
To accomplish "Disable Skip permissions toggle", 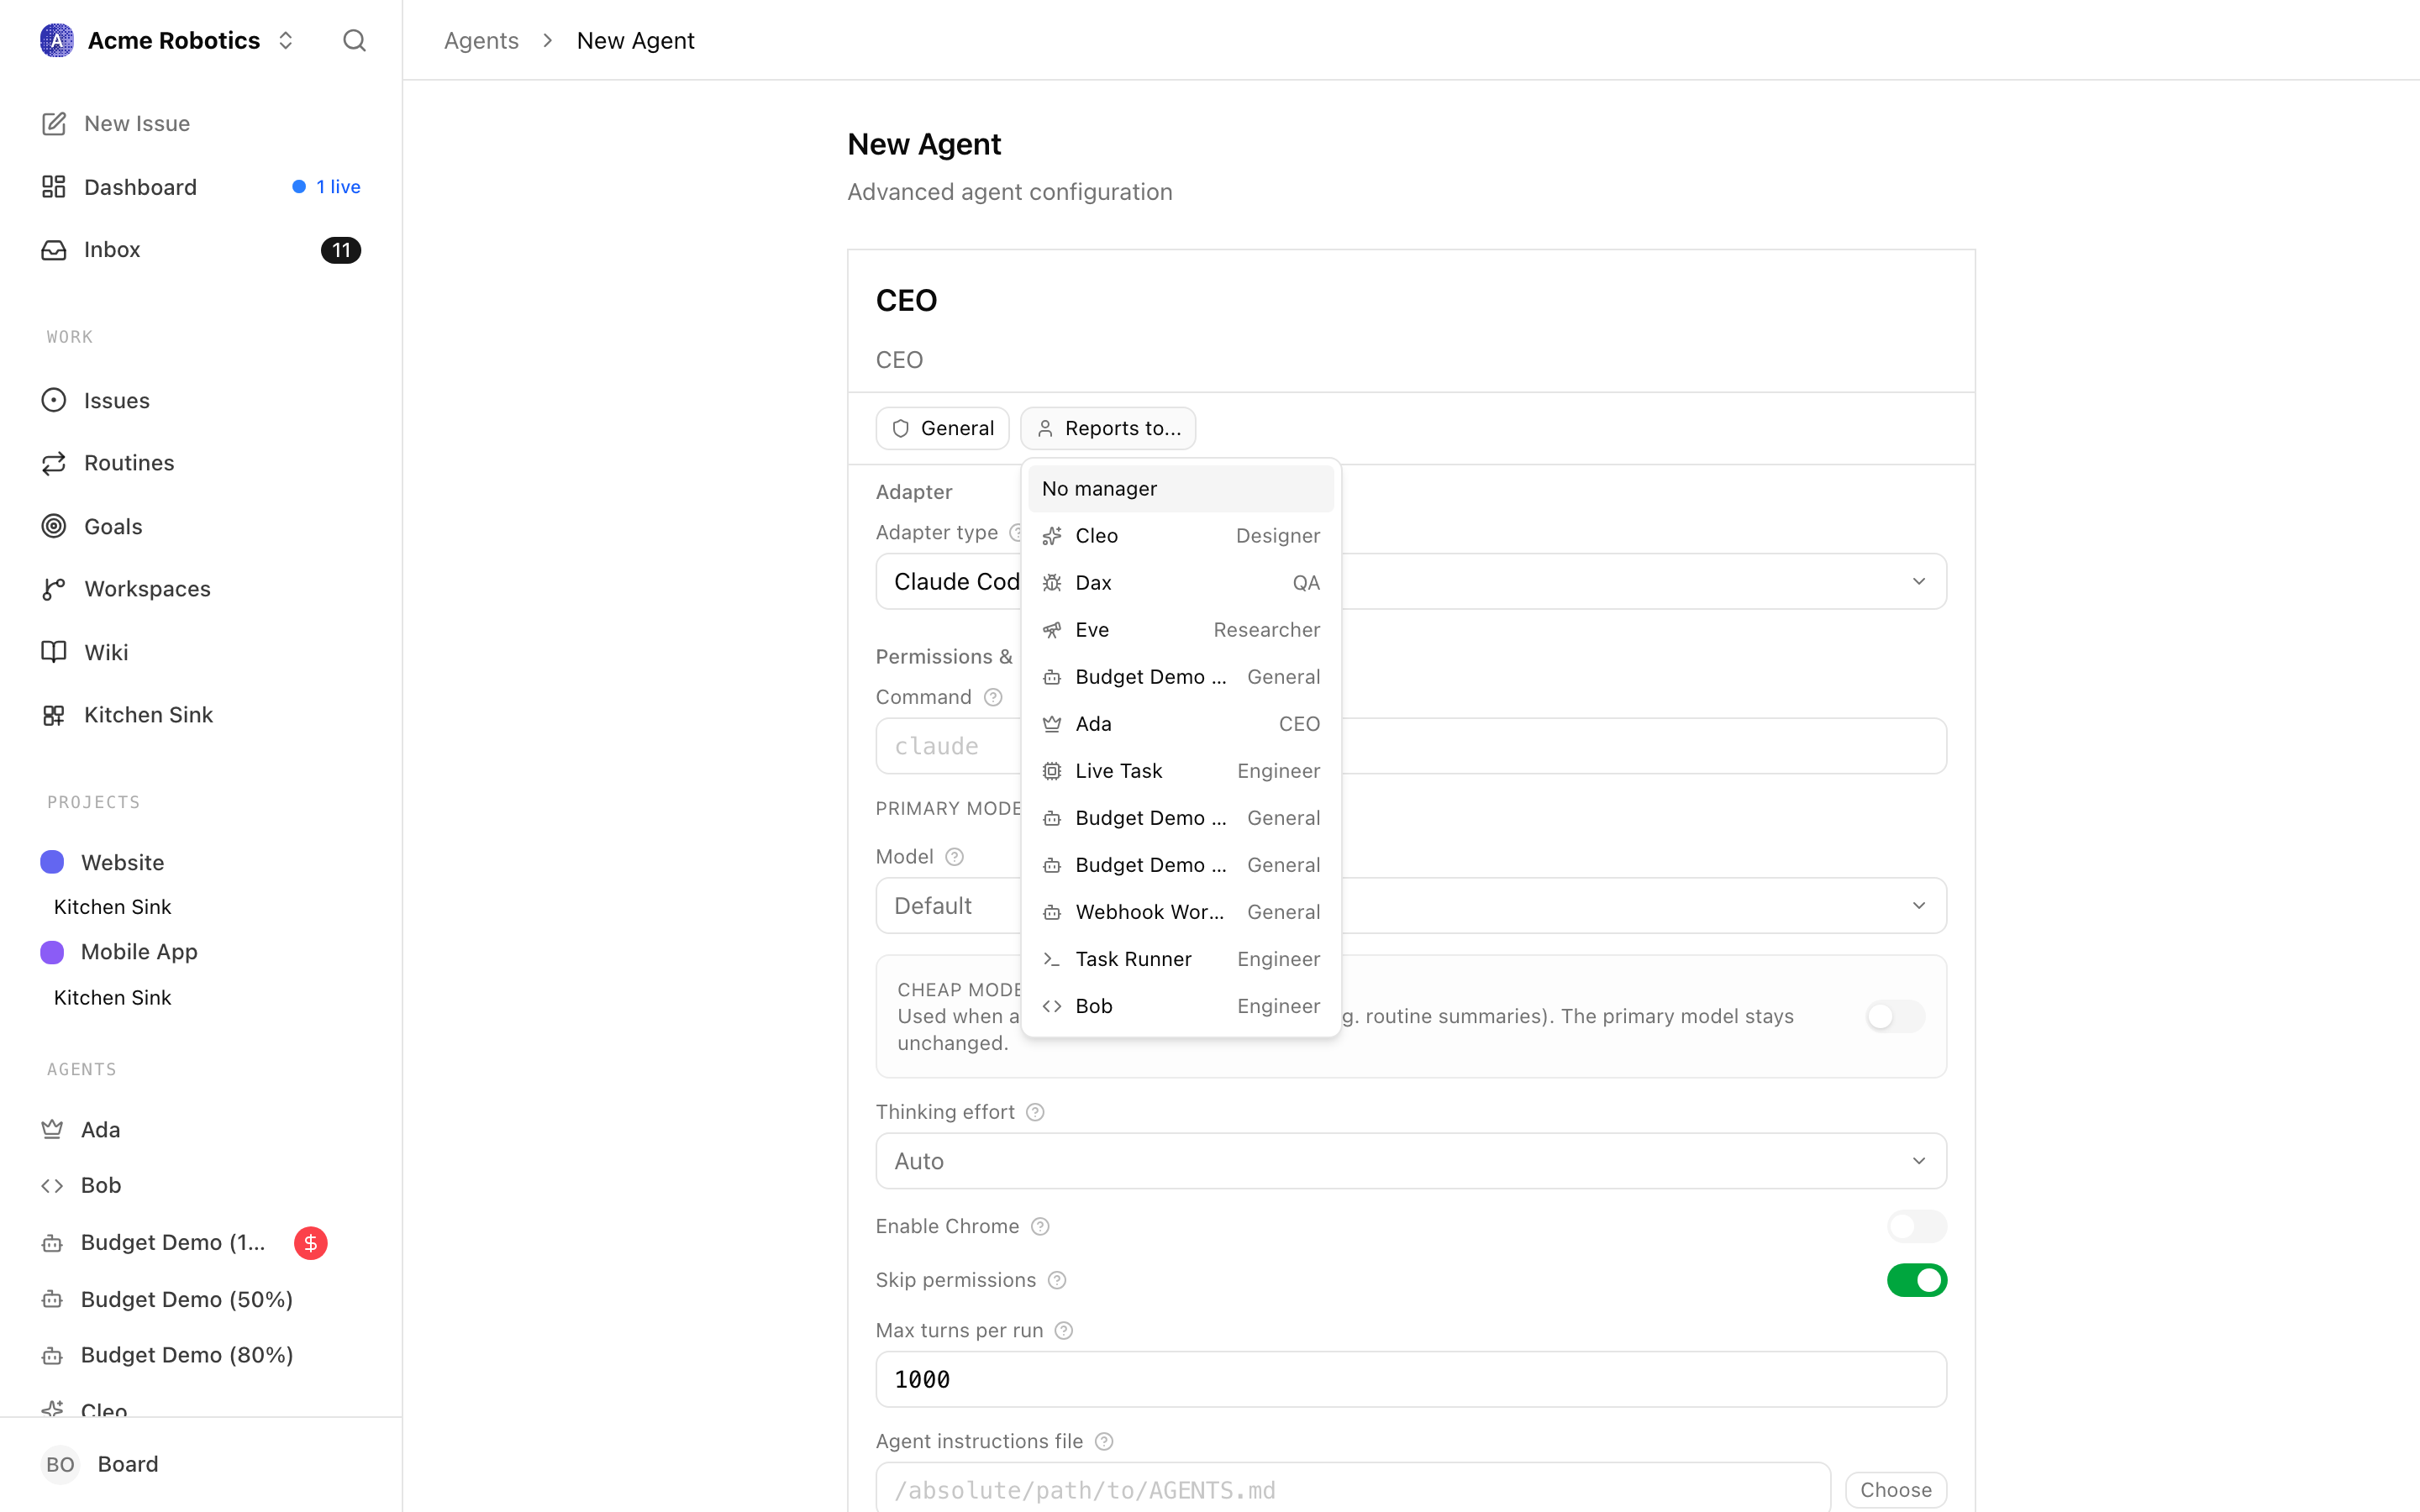I will point(1917,1280).
